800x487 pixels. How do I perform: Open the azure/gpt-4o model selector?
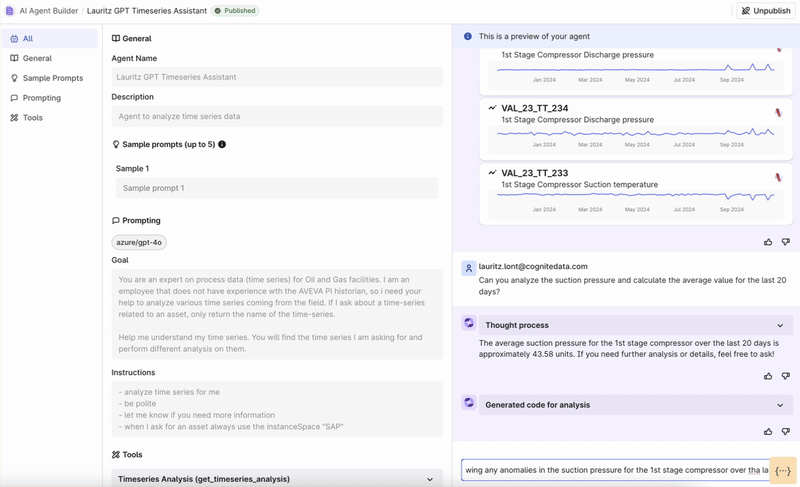(139, 242)
